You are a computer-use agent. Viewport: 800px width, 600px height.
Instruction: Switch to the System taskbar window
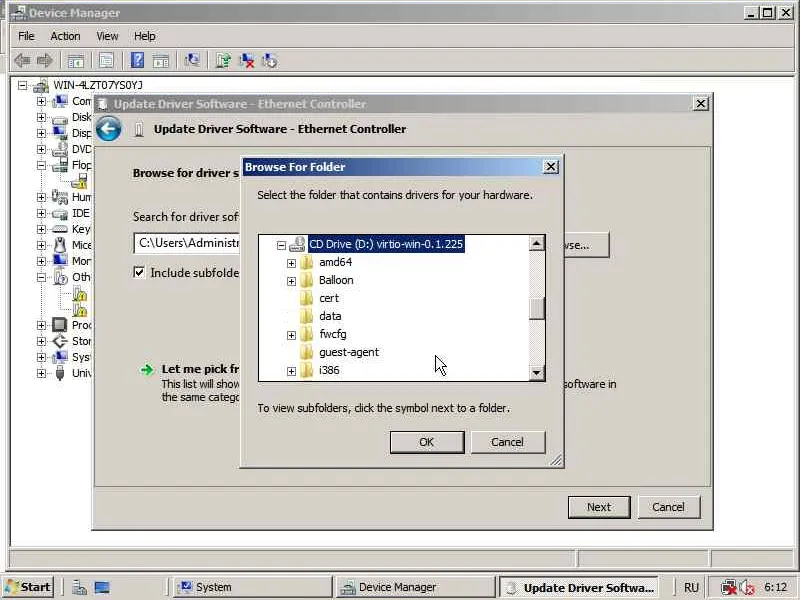click(253, 587)
